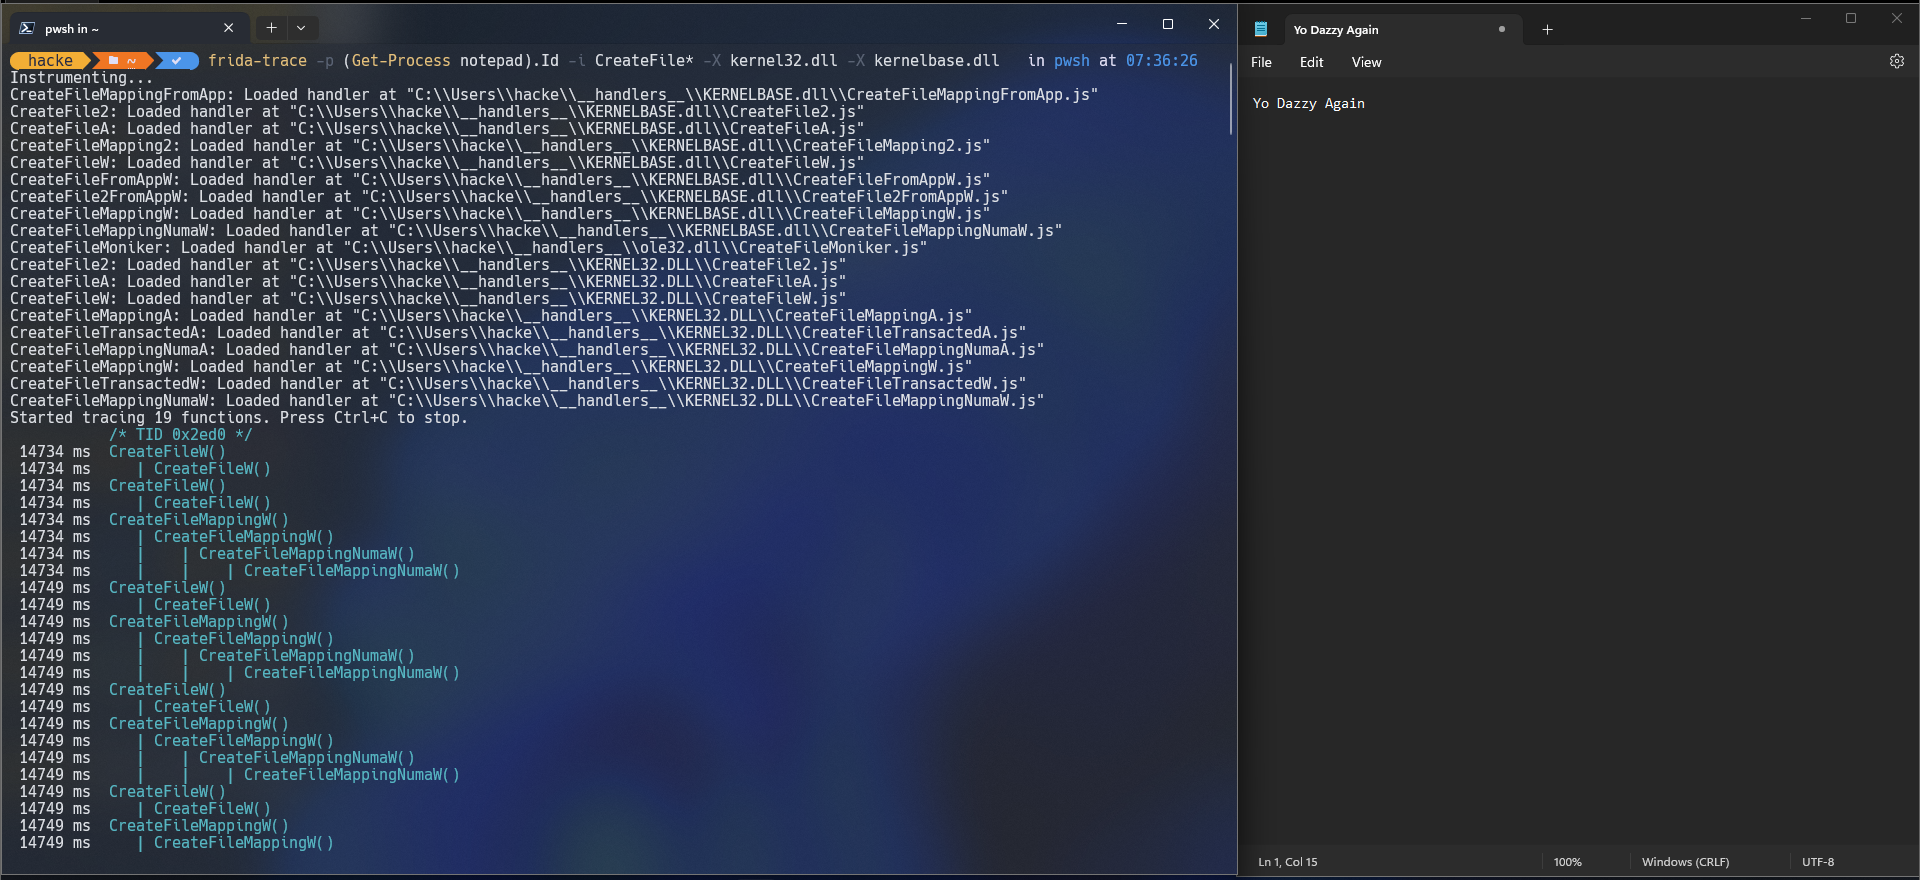Expand the terminal new-tab profile dropdown
Screen dimensions: 1920x880
[301, 28]
